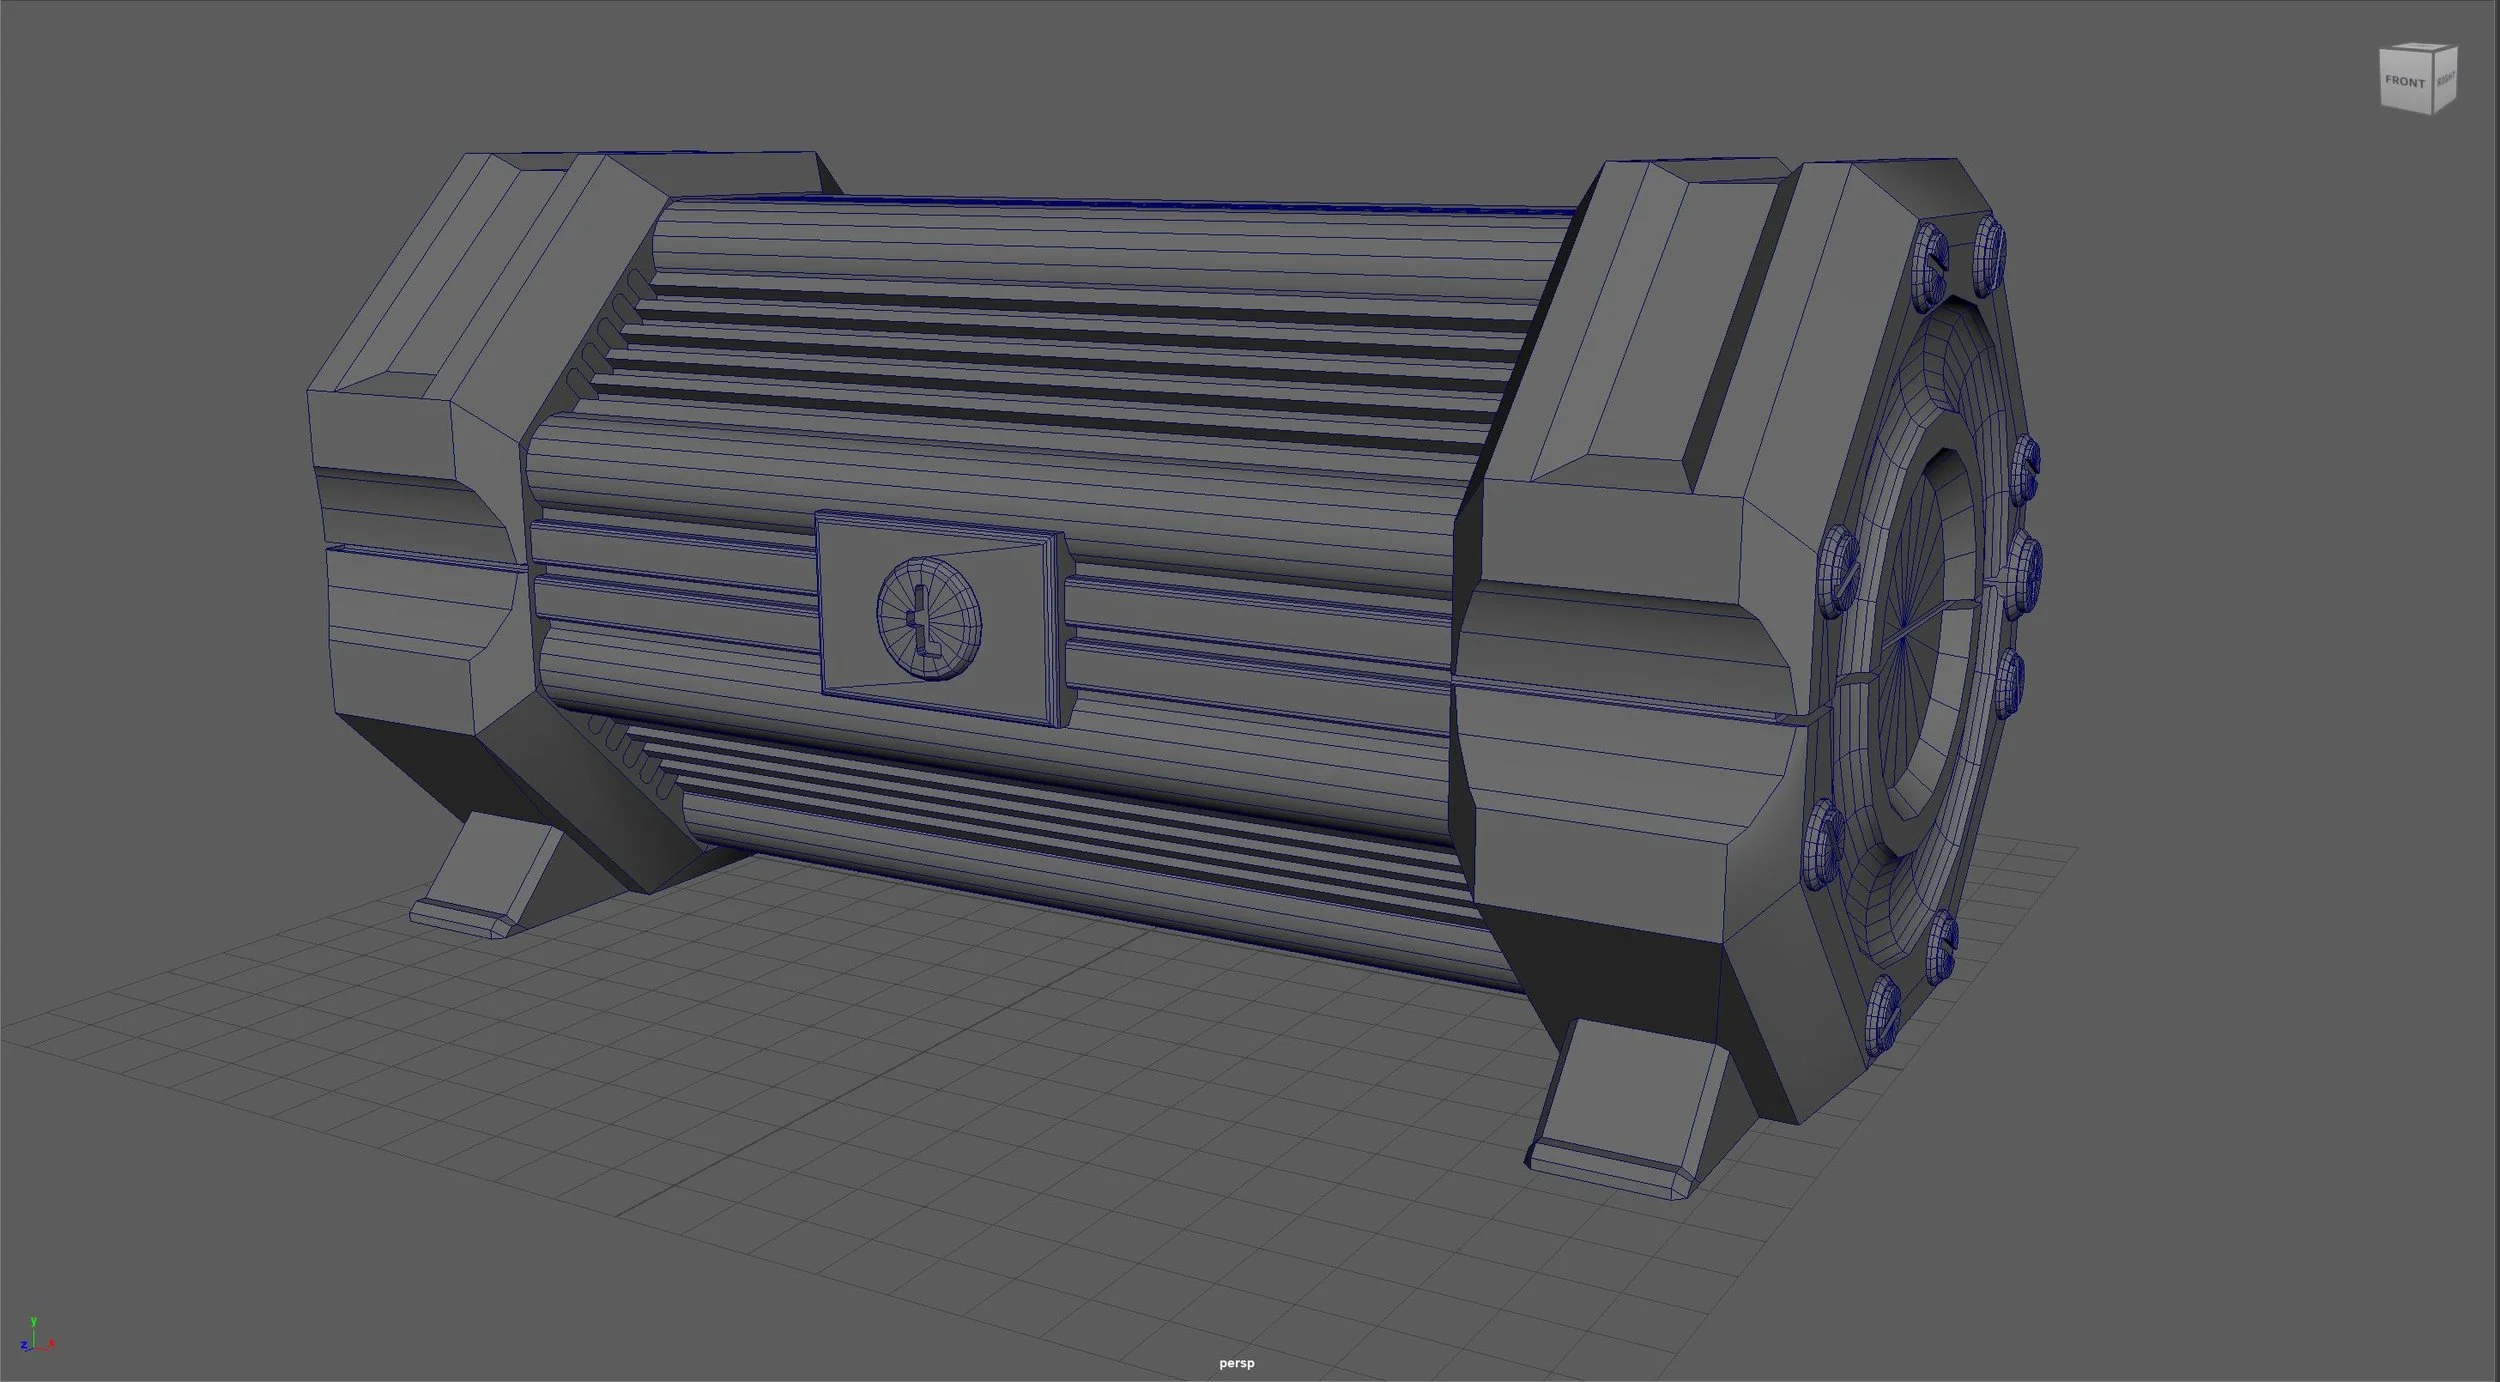Click the 'persp' camera name label
Viewport: 2500px width, 1382px height.
pos(1236,1363)
